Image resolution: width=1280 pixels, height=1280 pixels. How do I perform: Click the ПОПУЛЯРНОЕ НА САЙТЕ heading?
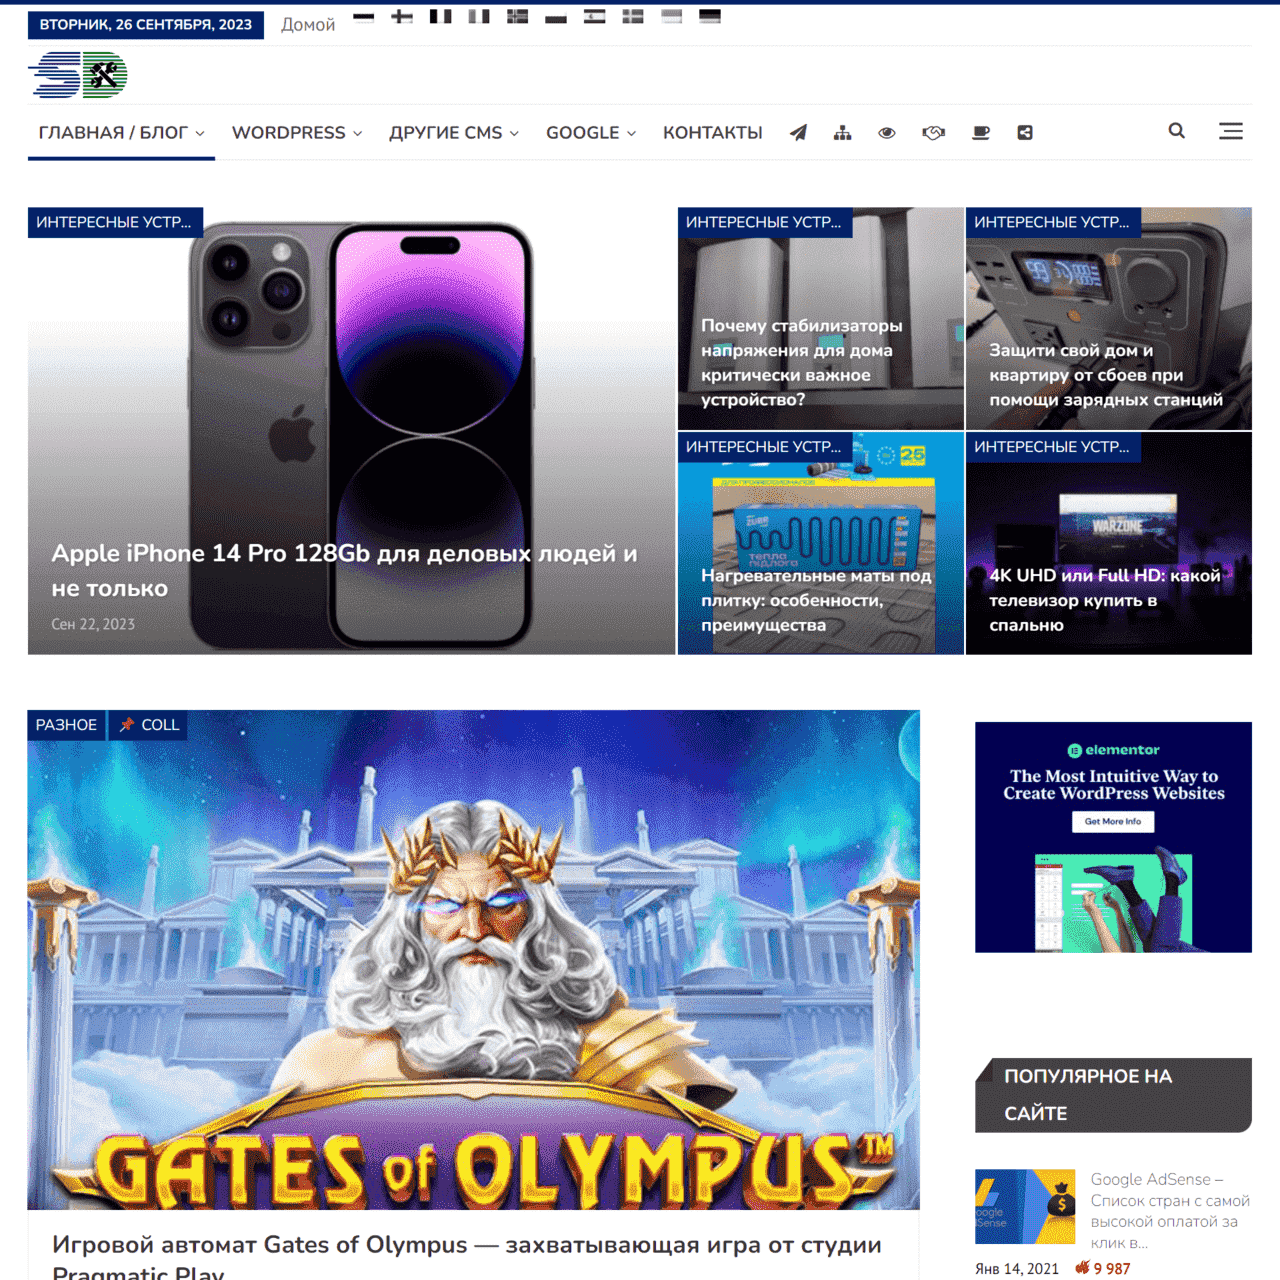click(x=1113, y=1095)
